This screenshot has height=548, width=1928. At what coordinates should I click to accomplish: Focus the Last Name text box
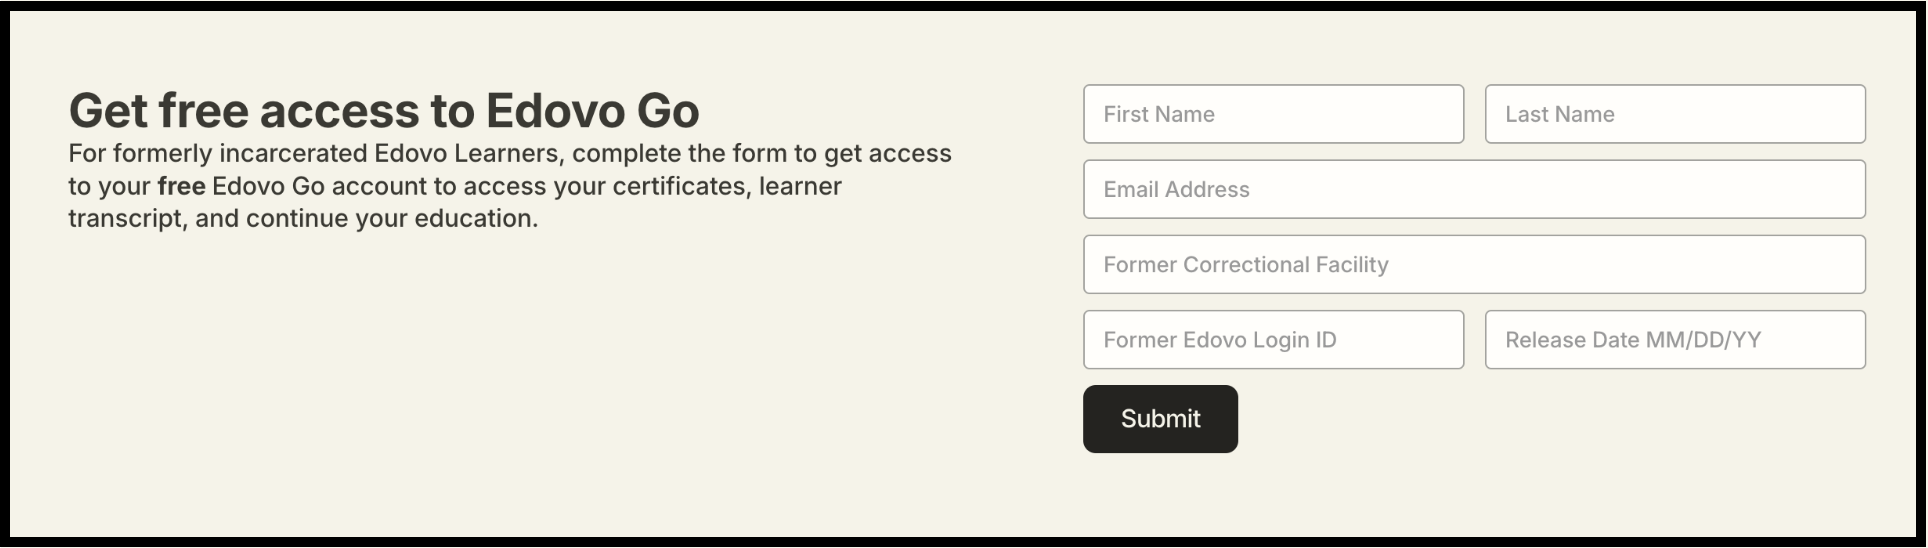[x=1675, y=114]
